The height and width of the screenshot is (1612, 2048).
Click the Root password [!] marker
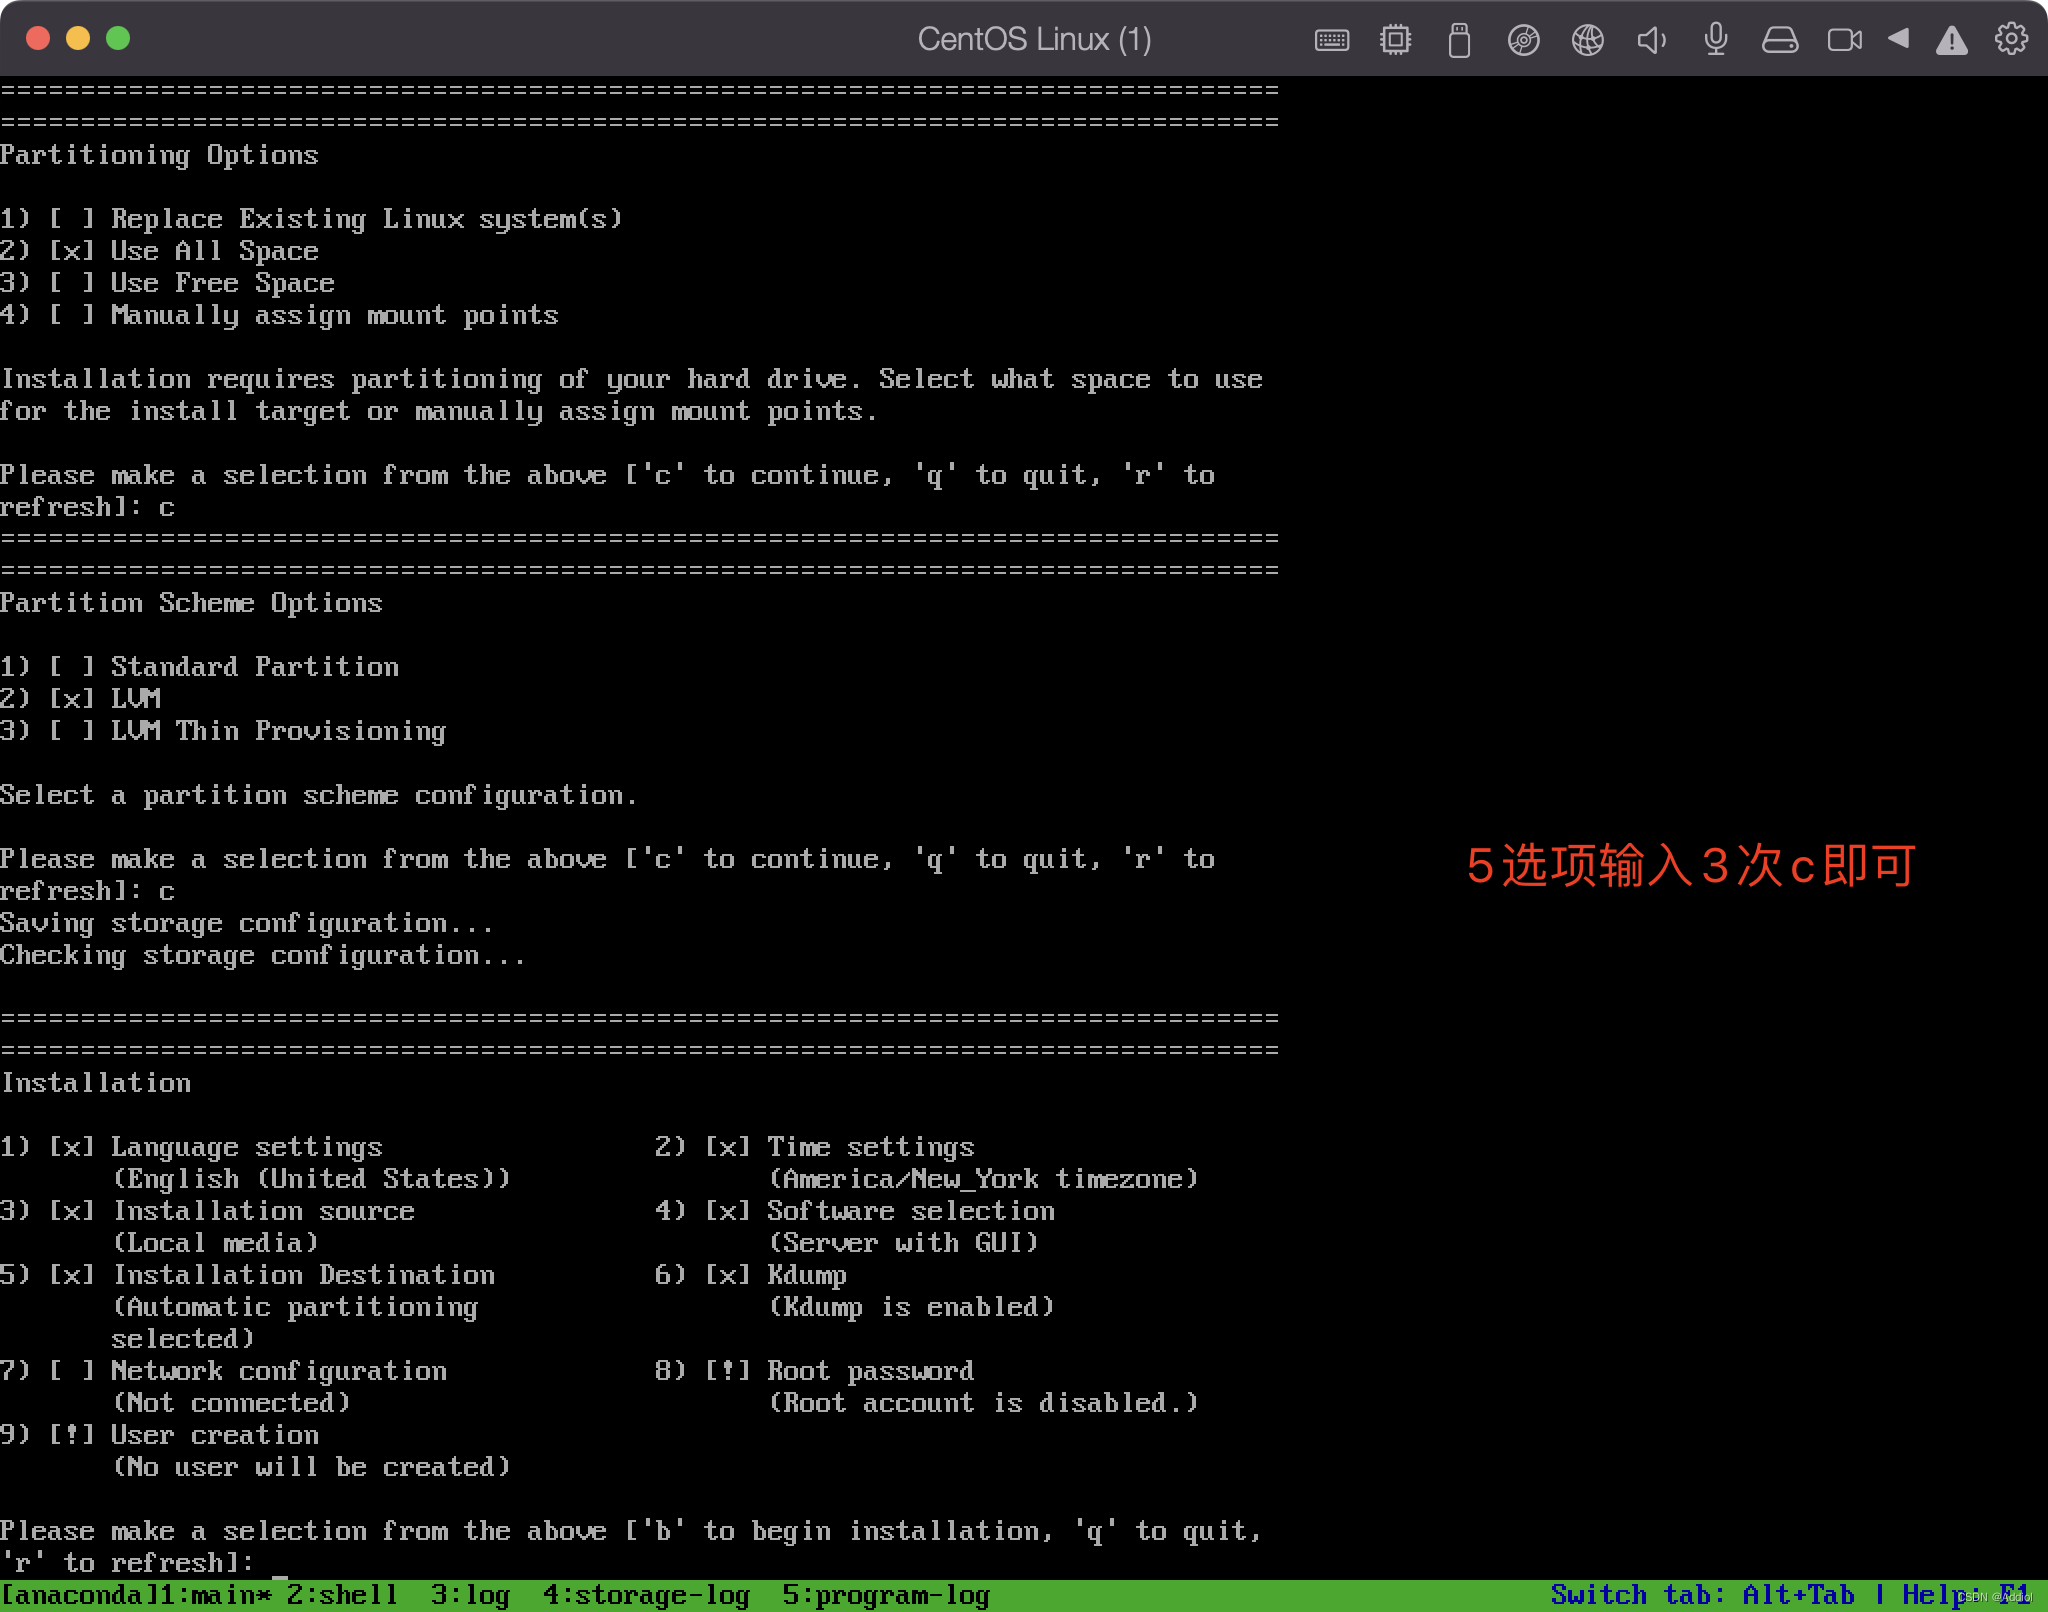click(x=727, y=1371)
